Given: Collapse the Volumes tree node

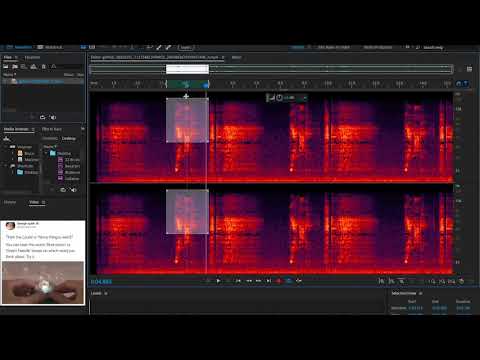Looking at the screenshot, I should tap(5, 147).
